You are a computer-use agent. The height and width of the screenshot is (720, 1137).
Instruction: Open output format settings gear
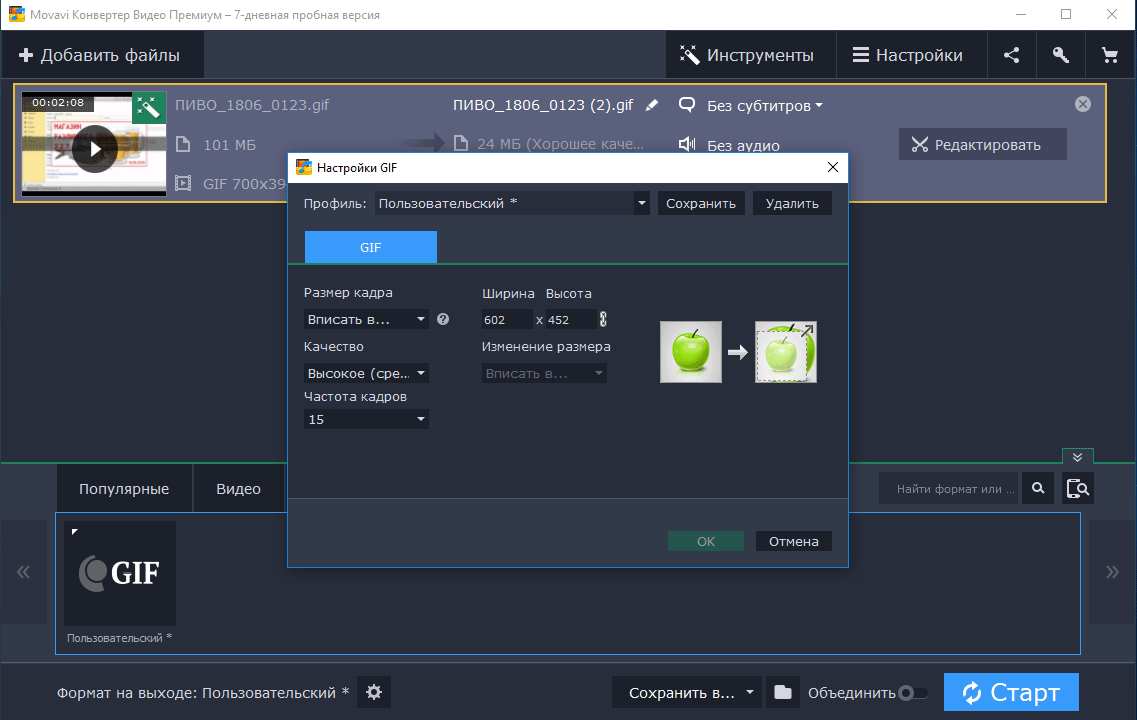point(374,692)
